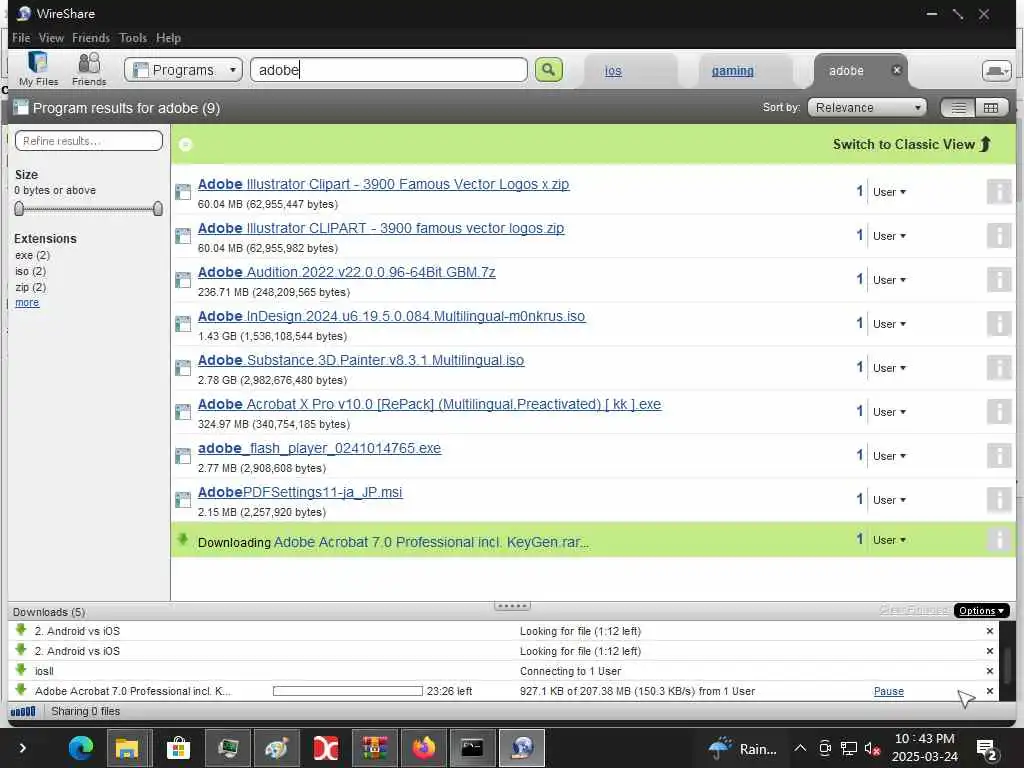
Task: Show more extensions filters
Action: (27, 302)
